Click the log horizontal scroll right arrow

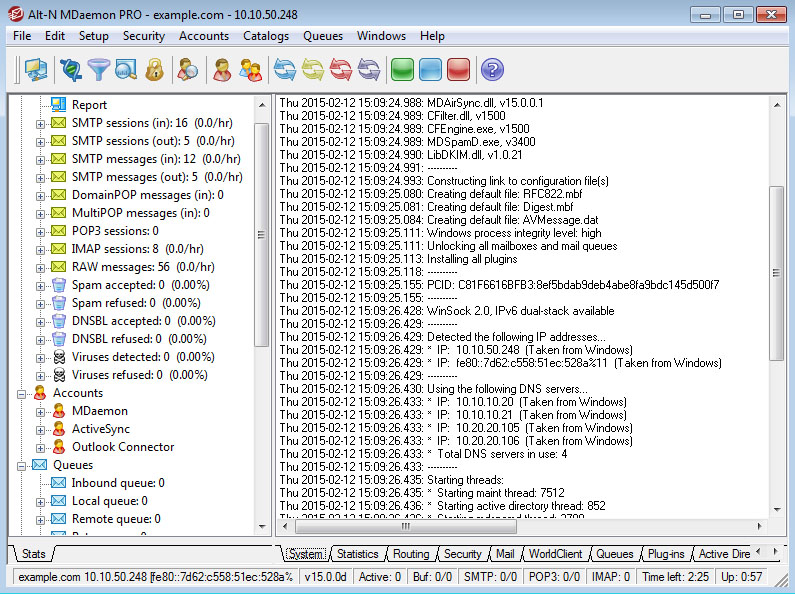point(759,527)
